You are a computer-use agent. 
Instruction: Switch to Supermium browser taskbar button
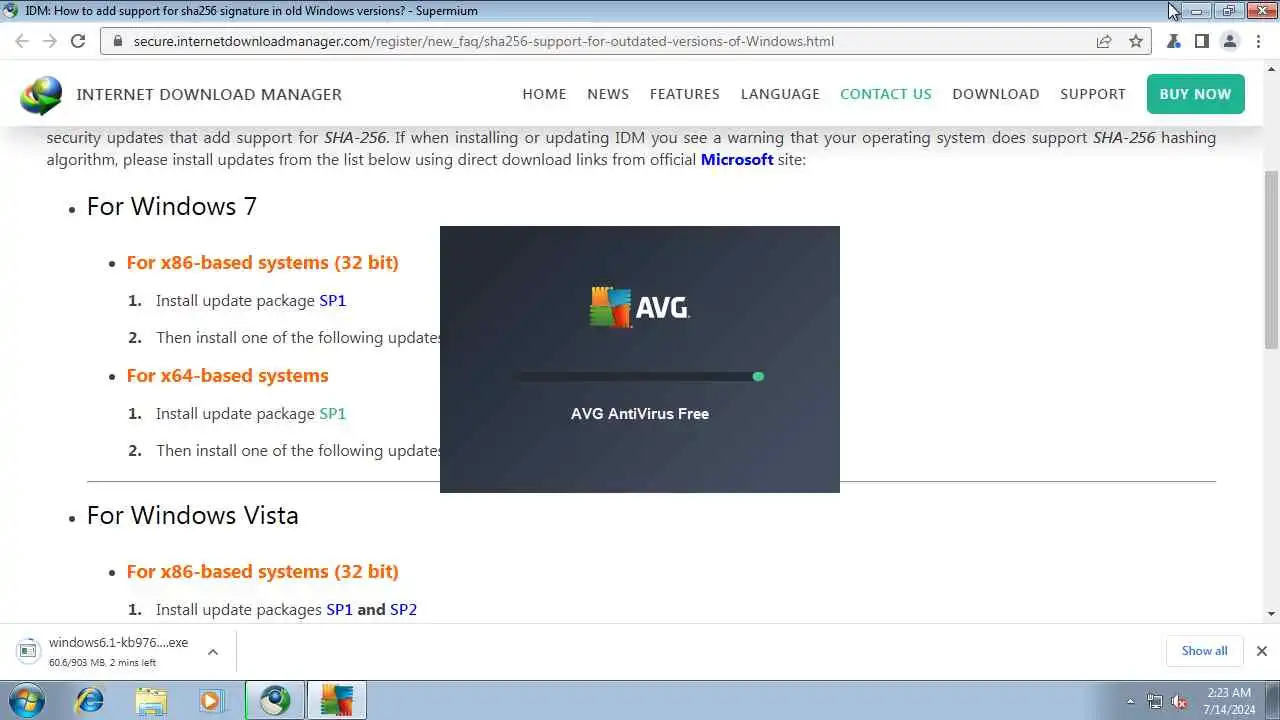coord(275,700)
